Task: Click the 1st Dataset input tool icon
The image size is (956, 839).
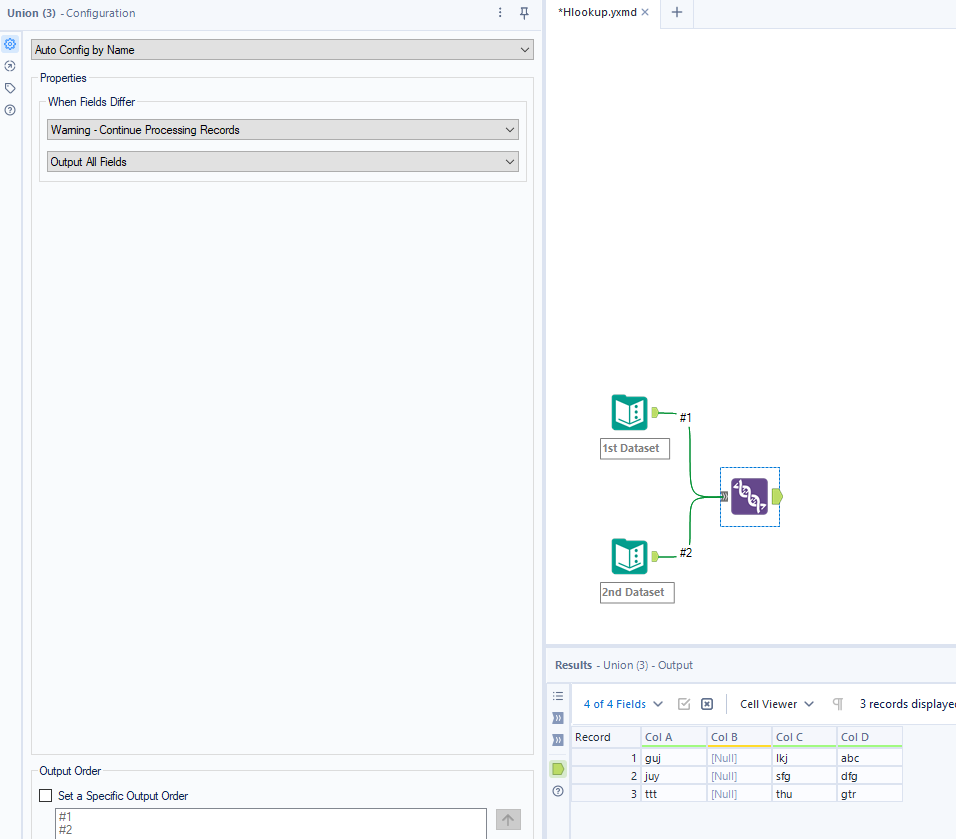Action: pyautogui.click(x=629, y=412)
